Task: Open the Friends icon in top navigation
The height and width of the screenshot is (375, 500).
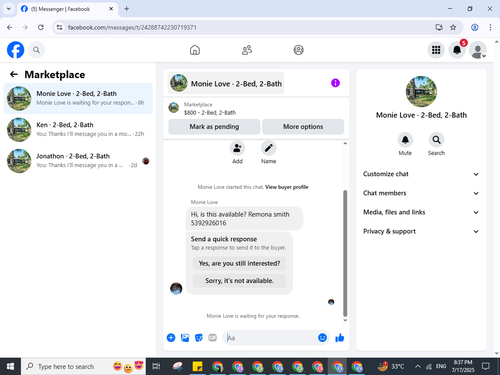Action: [x=247, y=50]
